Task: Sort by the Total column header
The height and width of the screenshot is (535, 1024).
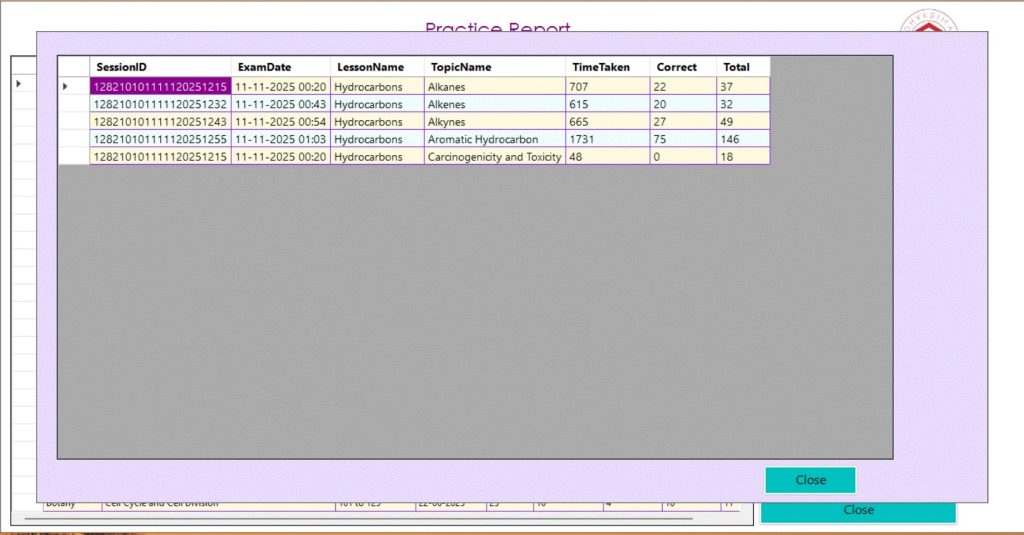Action: (x=742, y=67)
